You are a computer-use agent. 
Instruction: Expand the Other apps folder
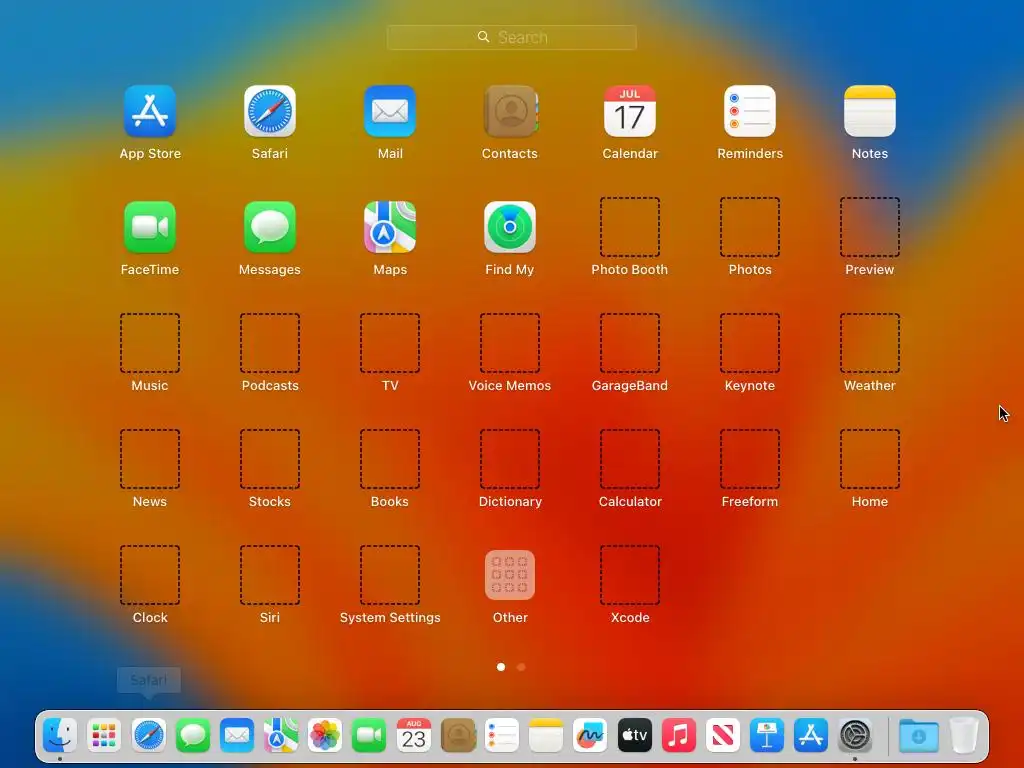pyautogui.click(x=510, y=575)
